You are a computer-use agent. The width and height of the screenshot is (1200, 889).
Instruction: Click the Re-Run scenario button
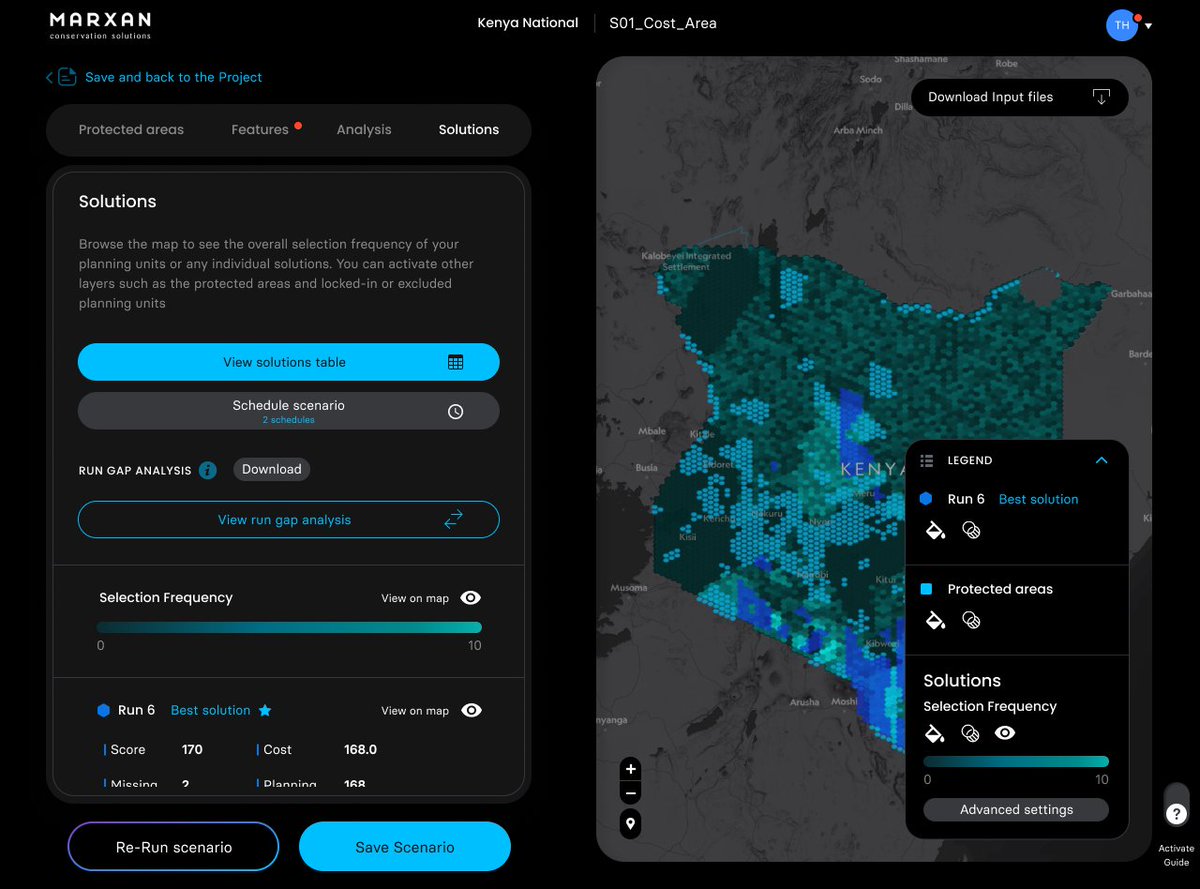(174, 847)
